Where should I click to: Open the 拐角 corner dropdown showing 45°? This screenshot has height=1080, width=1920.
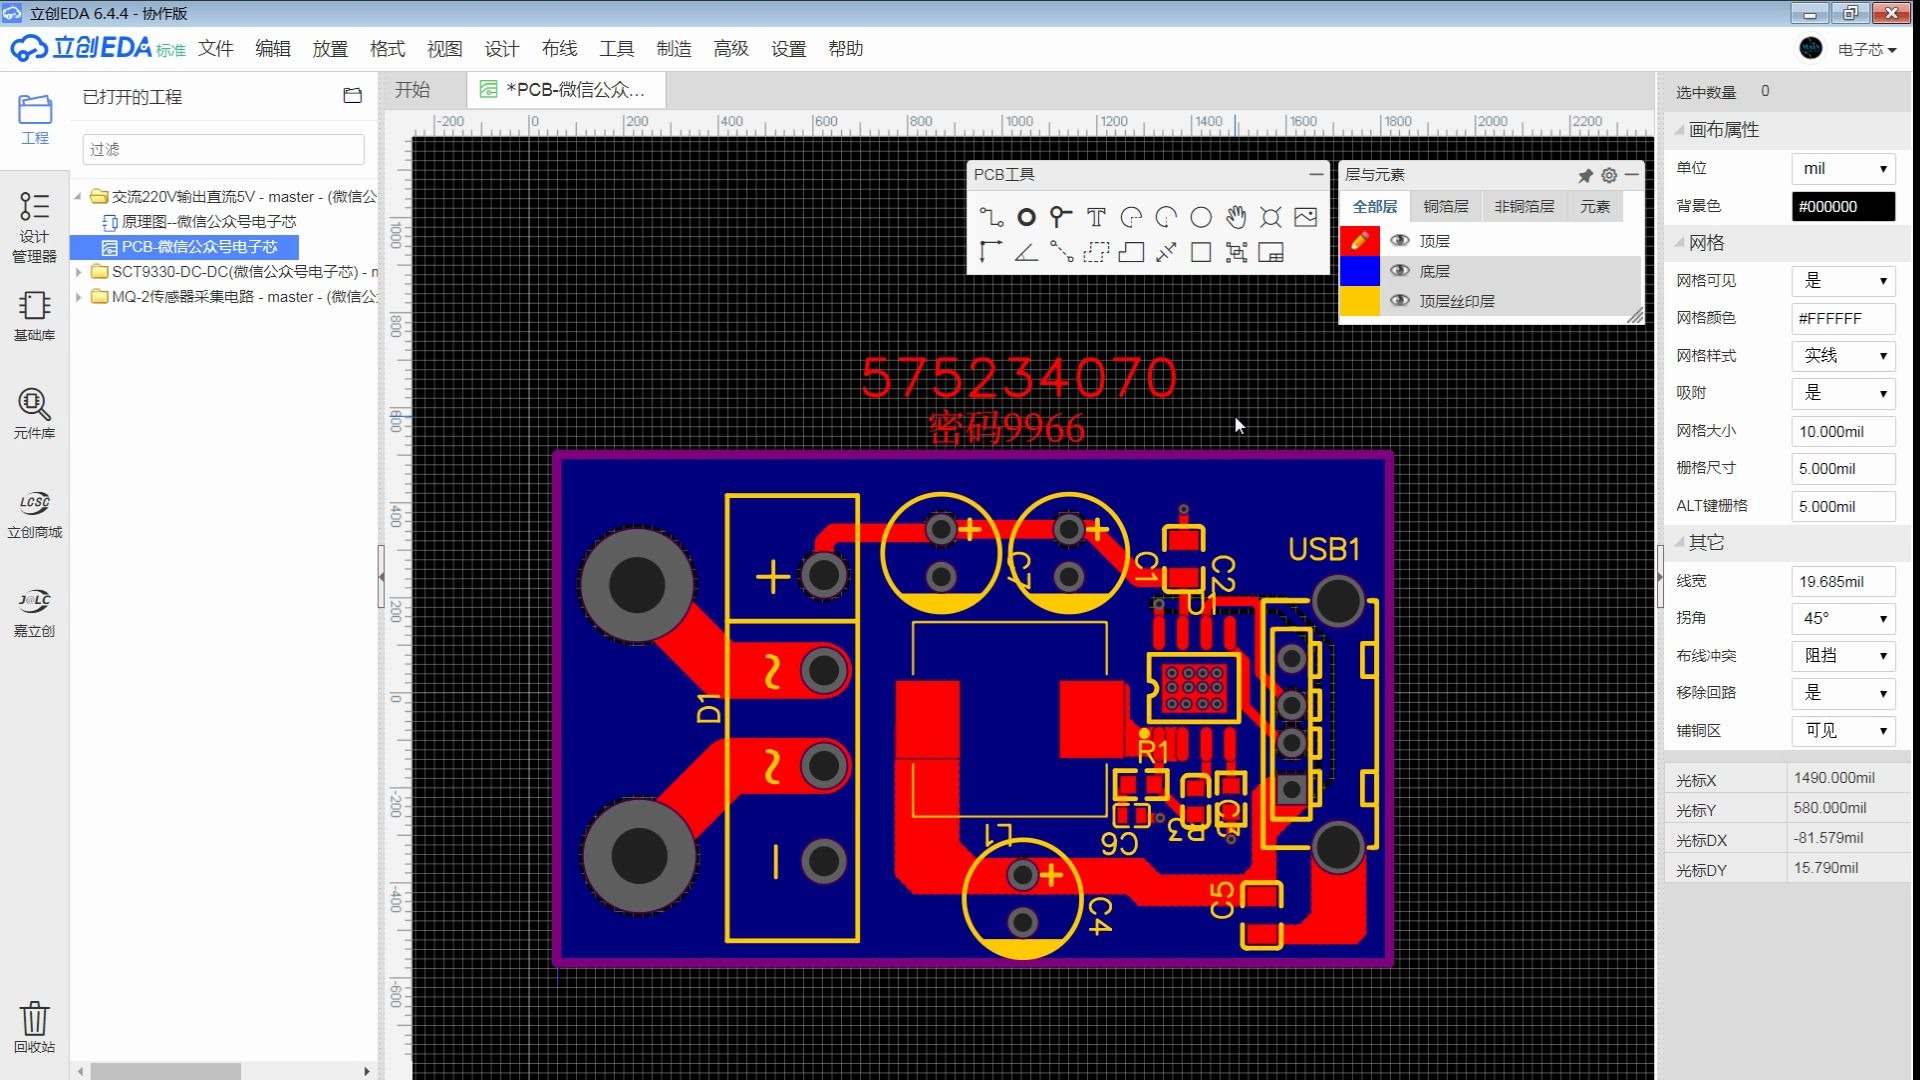pos(1843,618)
